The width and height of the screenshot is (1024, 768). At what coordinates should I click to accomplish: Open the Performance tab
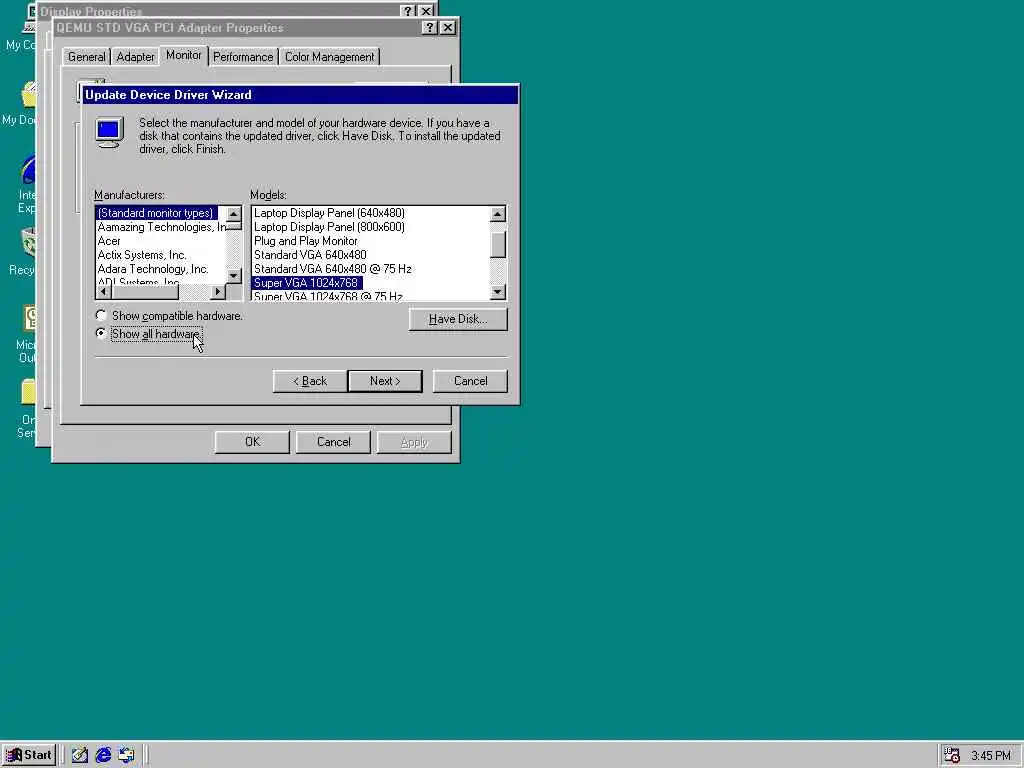click(243, 57)
